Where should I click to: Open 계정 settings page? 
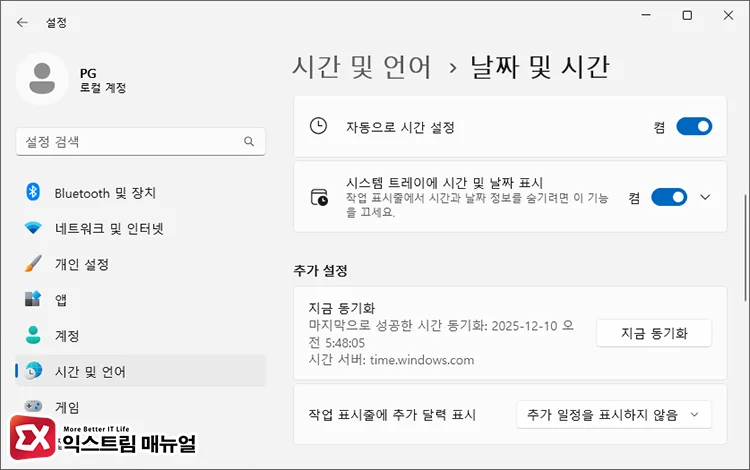click(x=141, y=335)
